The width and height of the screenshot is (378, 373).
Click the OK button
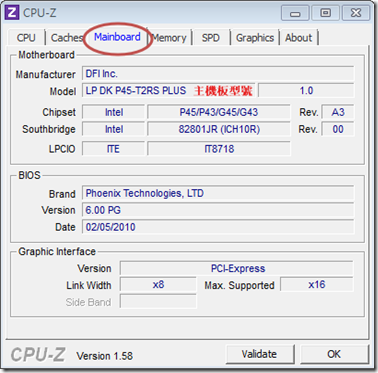(x=334, y=354)
